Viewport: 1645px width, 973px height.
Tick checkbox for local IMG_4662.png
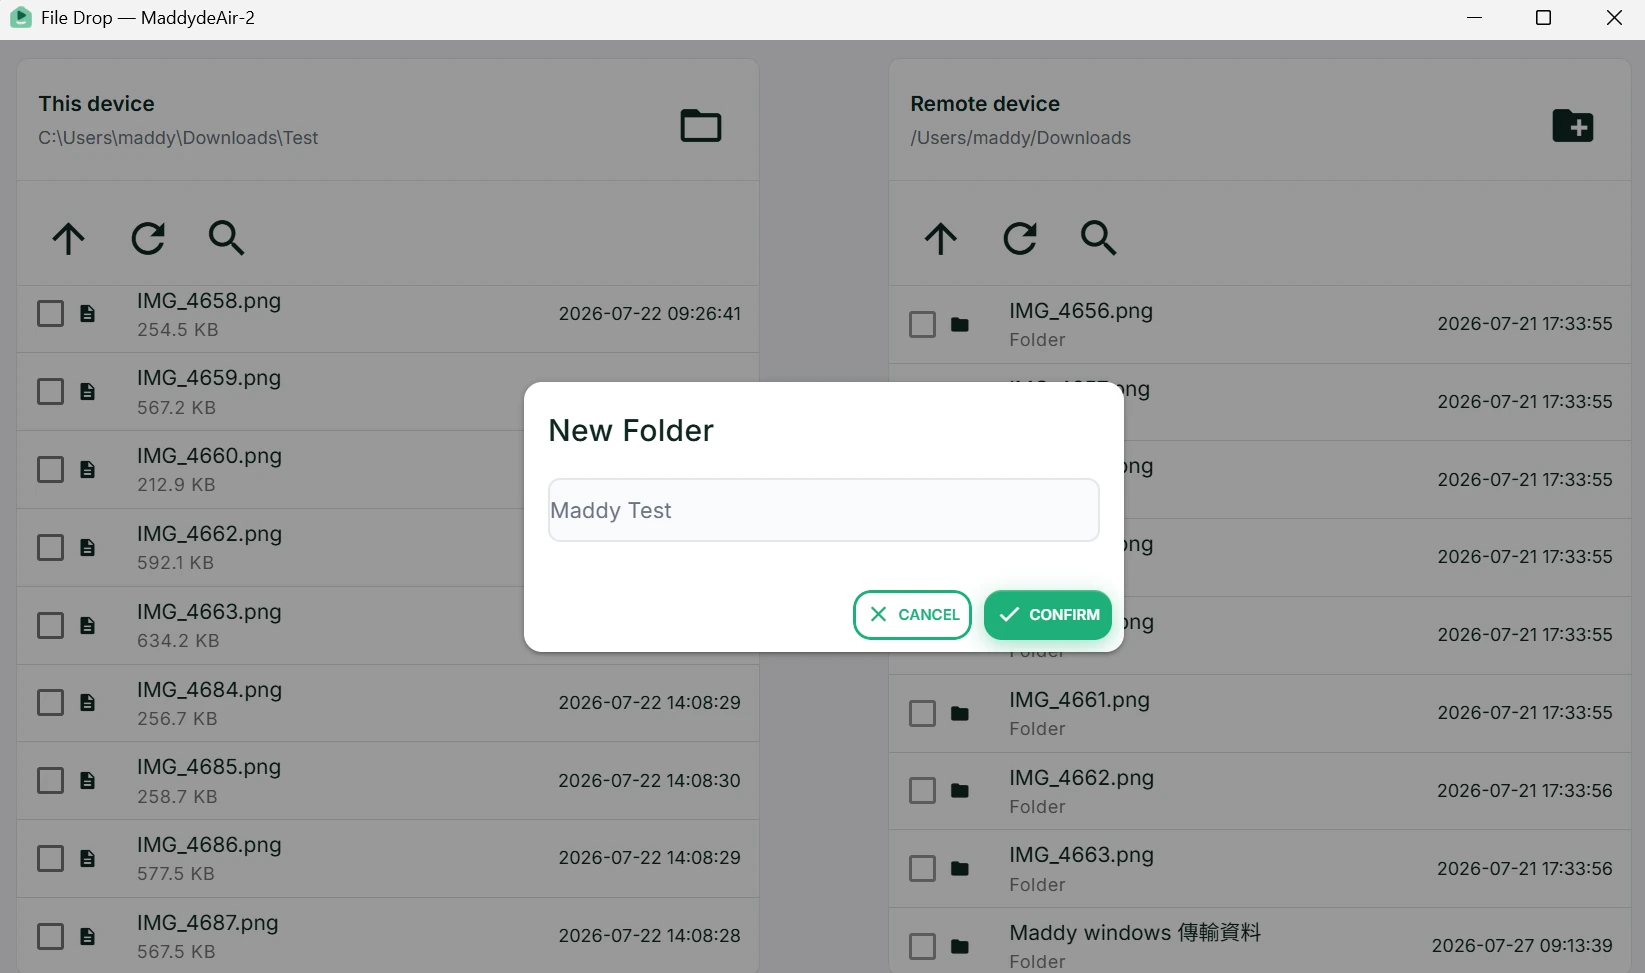[50, 547]
